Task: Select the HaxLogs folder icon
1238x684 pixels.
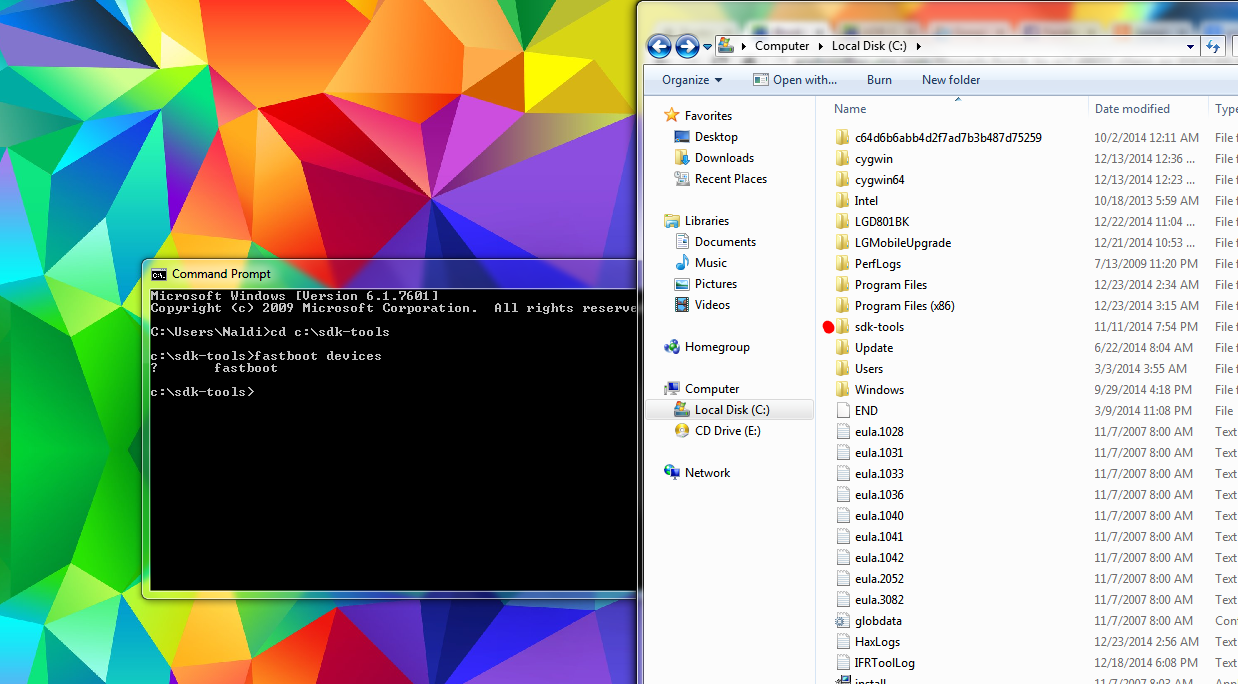Action: click(842, 642)
